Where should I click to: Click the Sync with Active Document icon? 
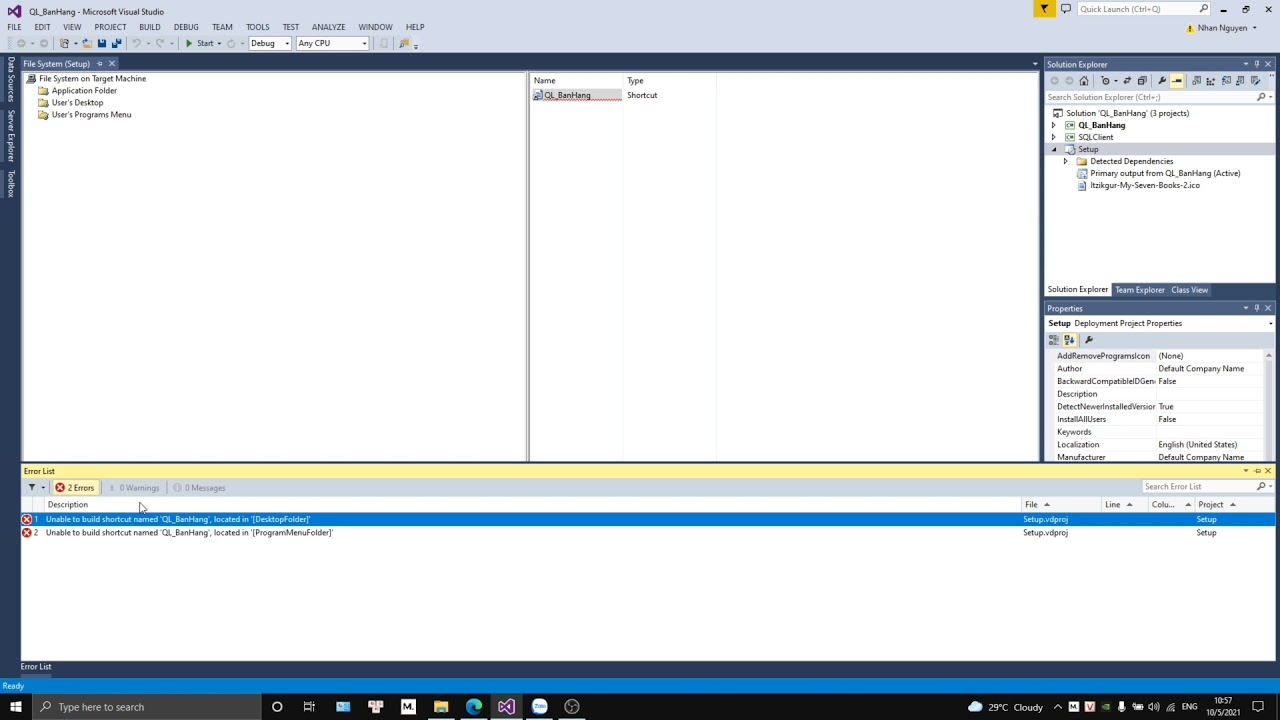pos(1127,81)
